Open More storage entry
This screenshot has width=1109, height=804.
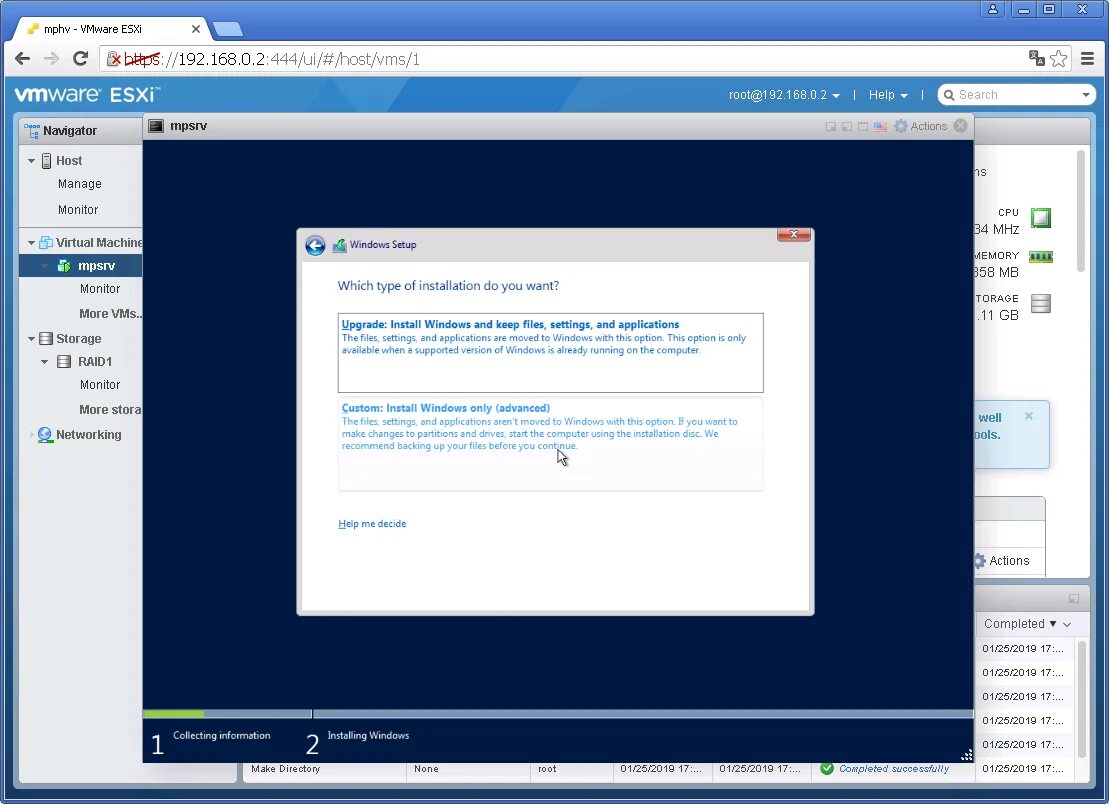(x=110, y=410)
